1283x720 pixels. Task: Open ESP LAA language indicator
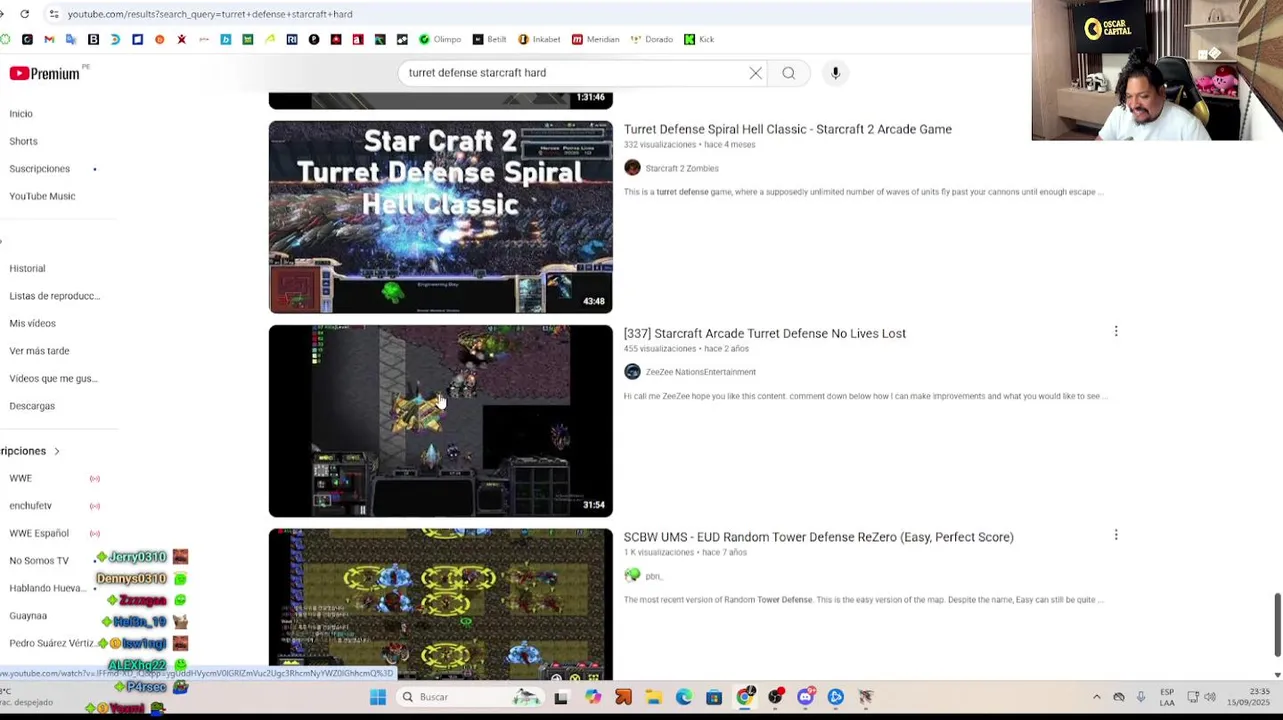tap(1166, 697)
